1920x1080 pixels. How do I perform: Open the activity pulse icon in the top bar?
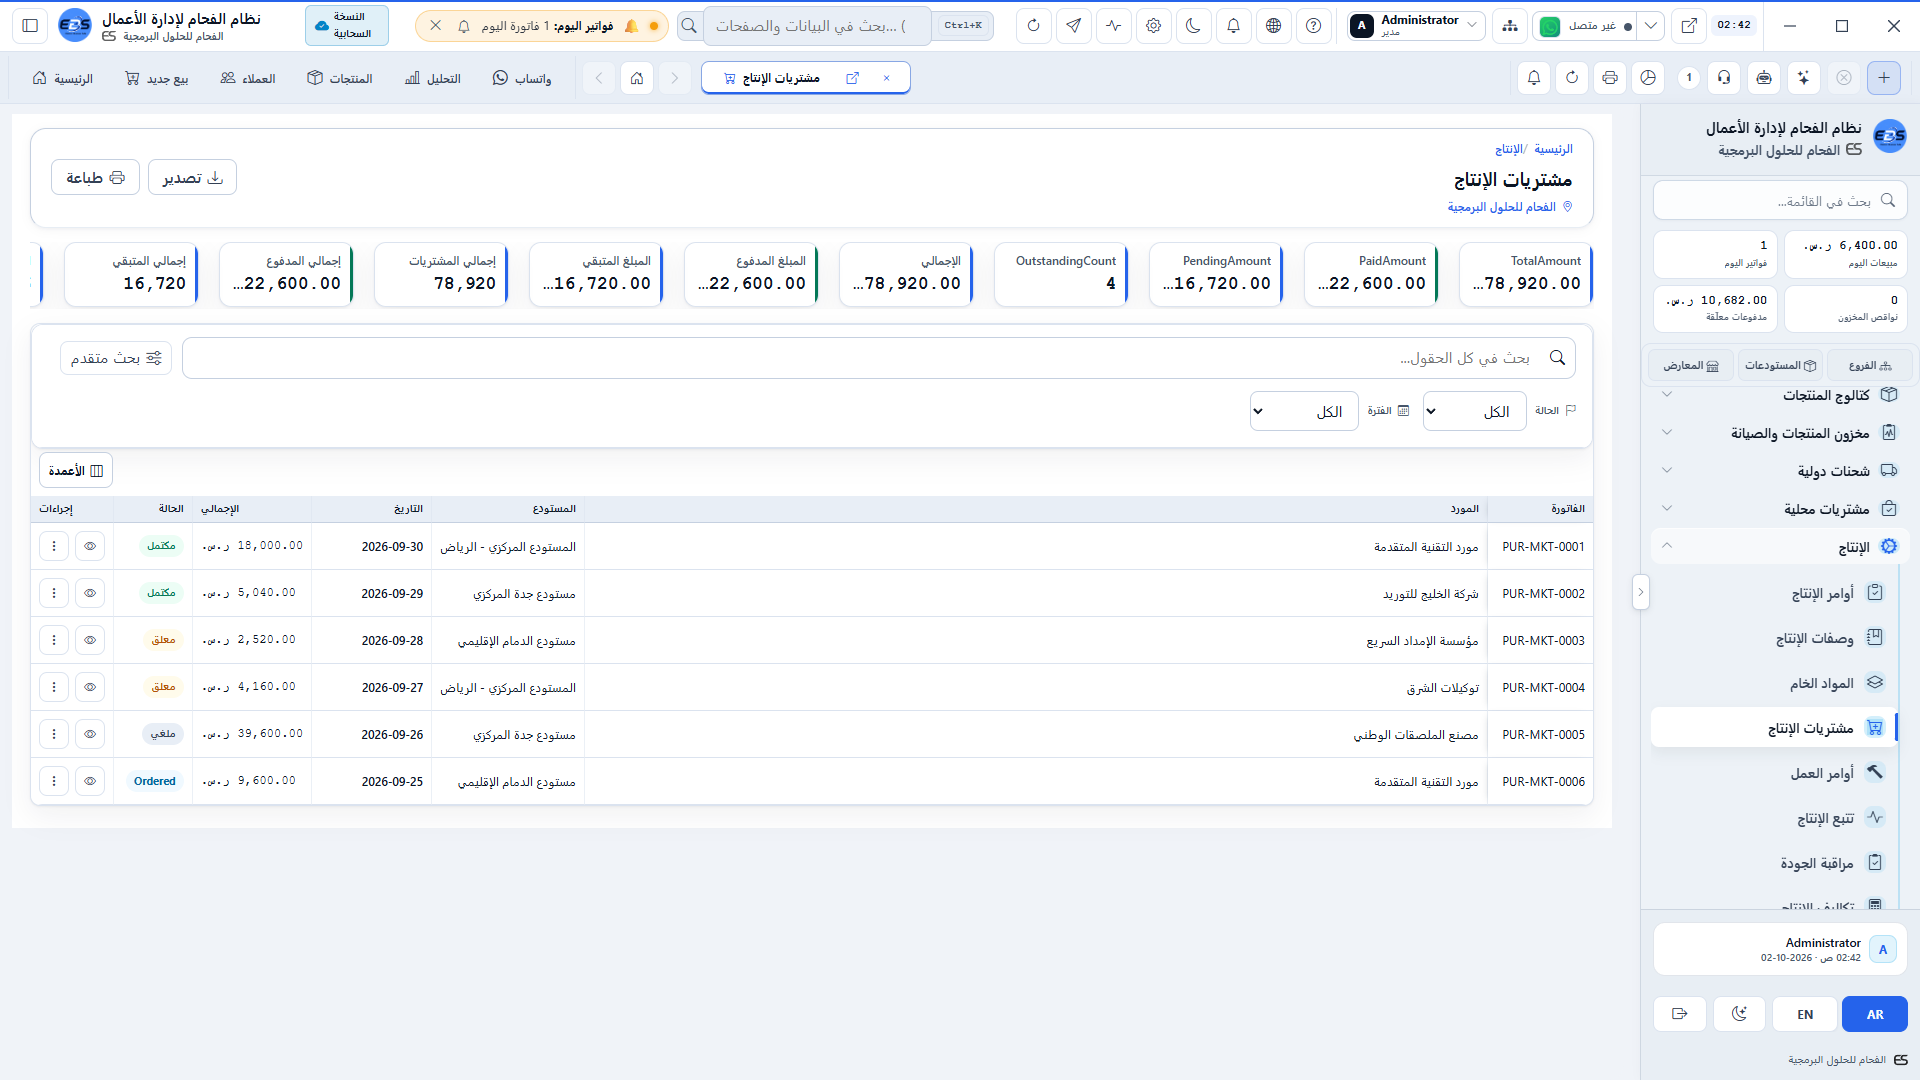[x=1114, y=26]
